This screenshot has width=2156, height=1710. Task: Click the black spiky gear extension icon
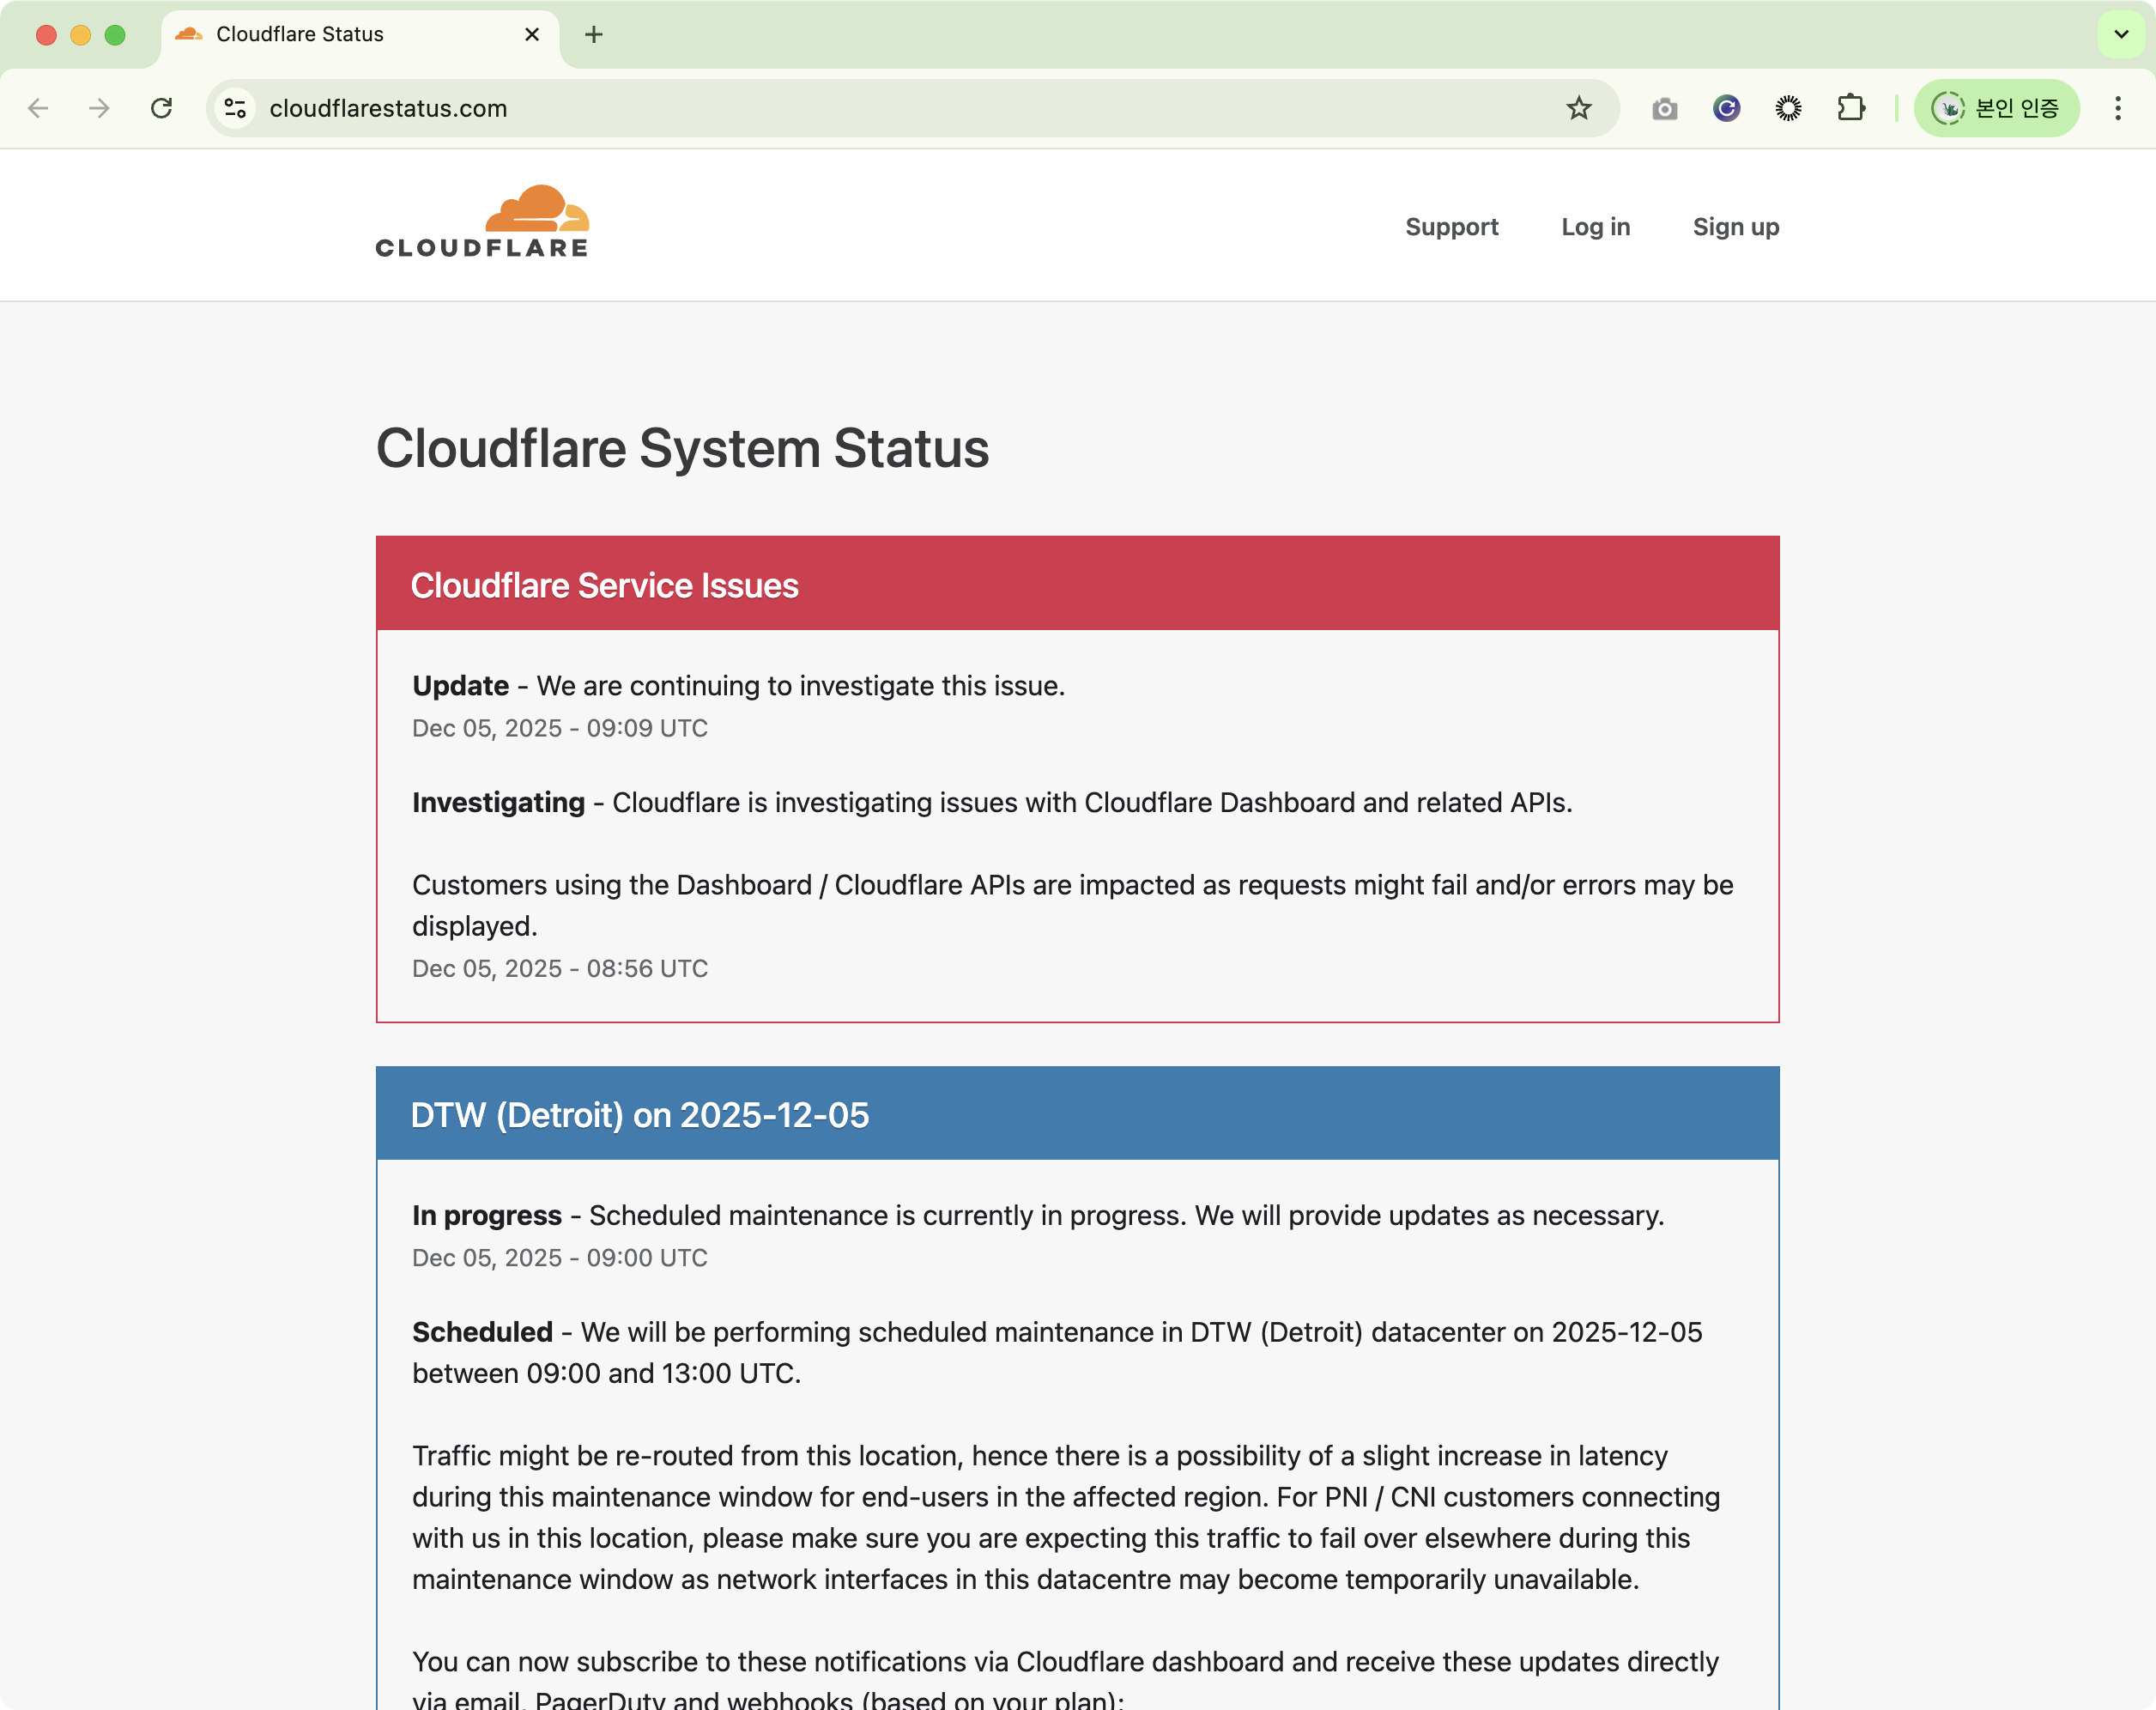point(1788,108)
